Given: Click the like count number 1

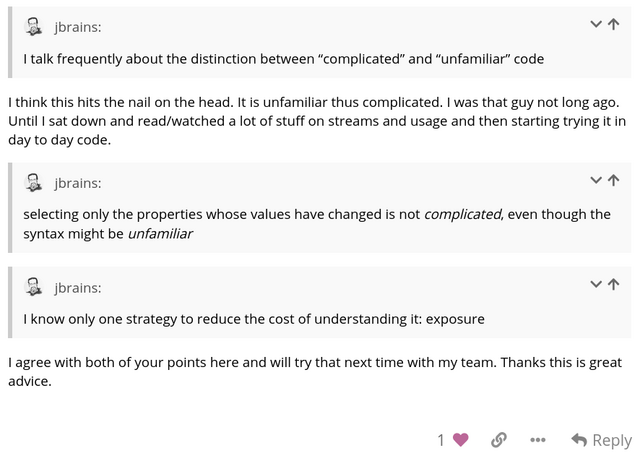Looking at the screenshot, I should click(x=441, y=440).
